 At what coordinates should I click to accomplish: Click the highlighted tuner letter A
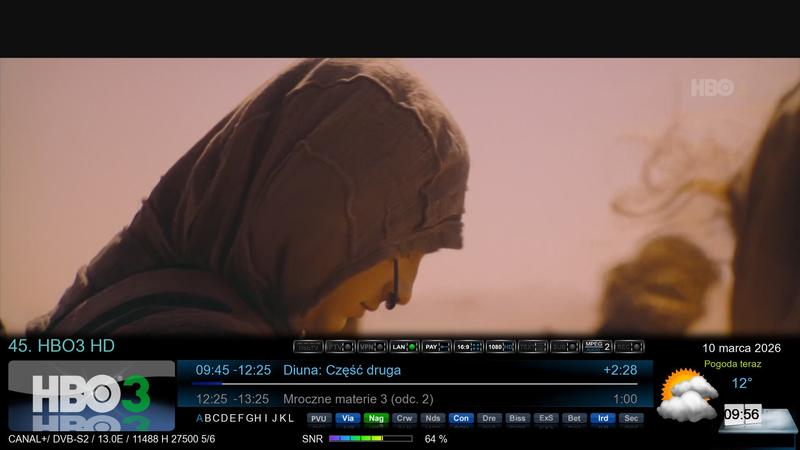pos(199,418)
